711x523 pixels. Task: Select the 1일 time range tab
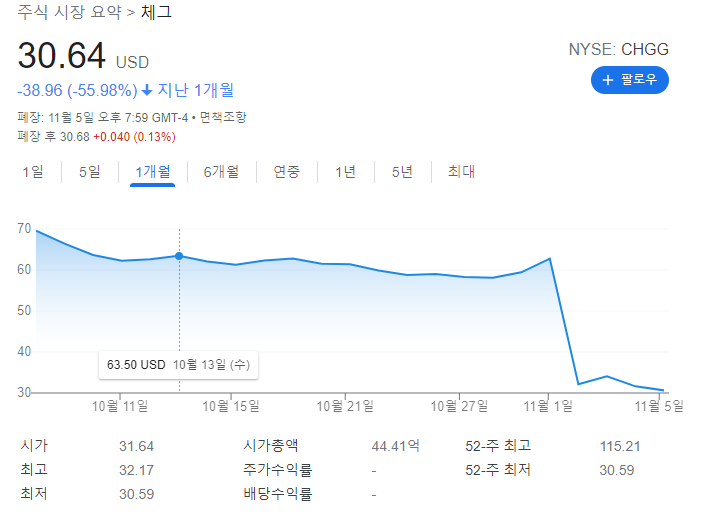click(x=33, y=172)
